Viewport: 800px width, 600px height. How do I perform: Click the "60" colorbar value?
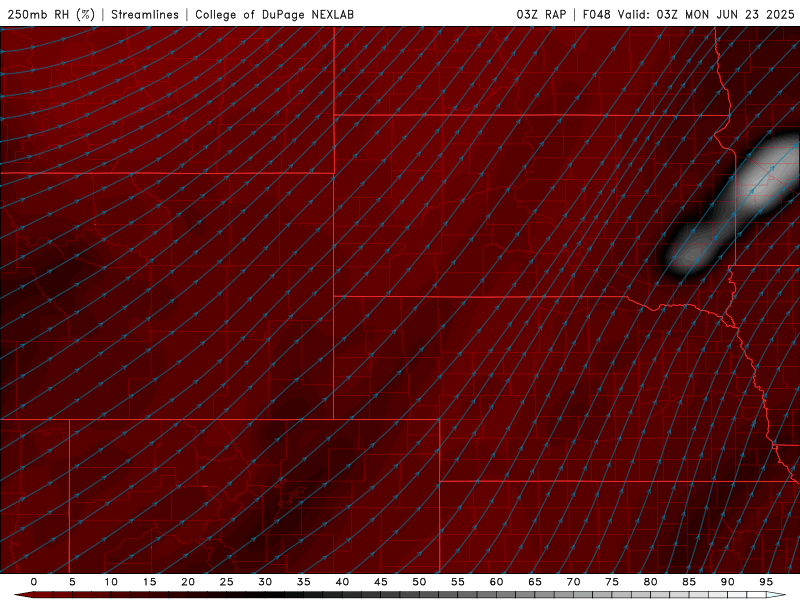[496, 582]
